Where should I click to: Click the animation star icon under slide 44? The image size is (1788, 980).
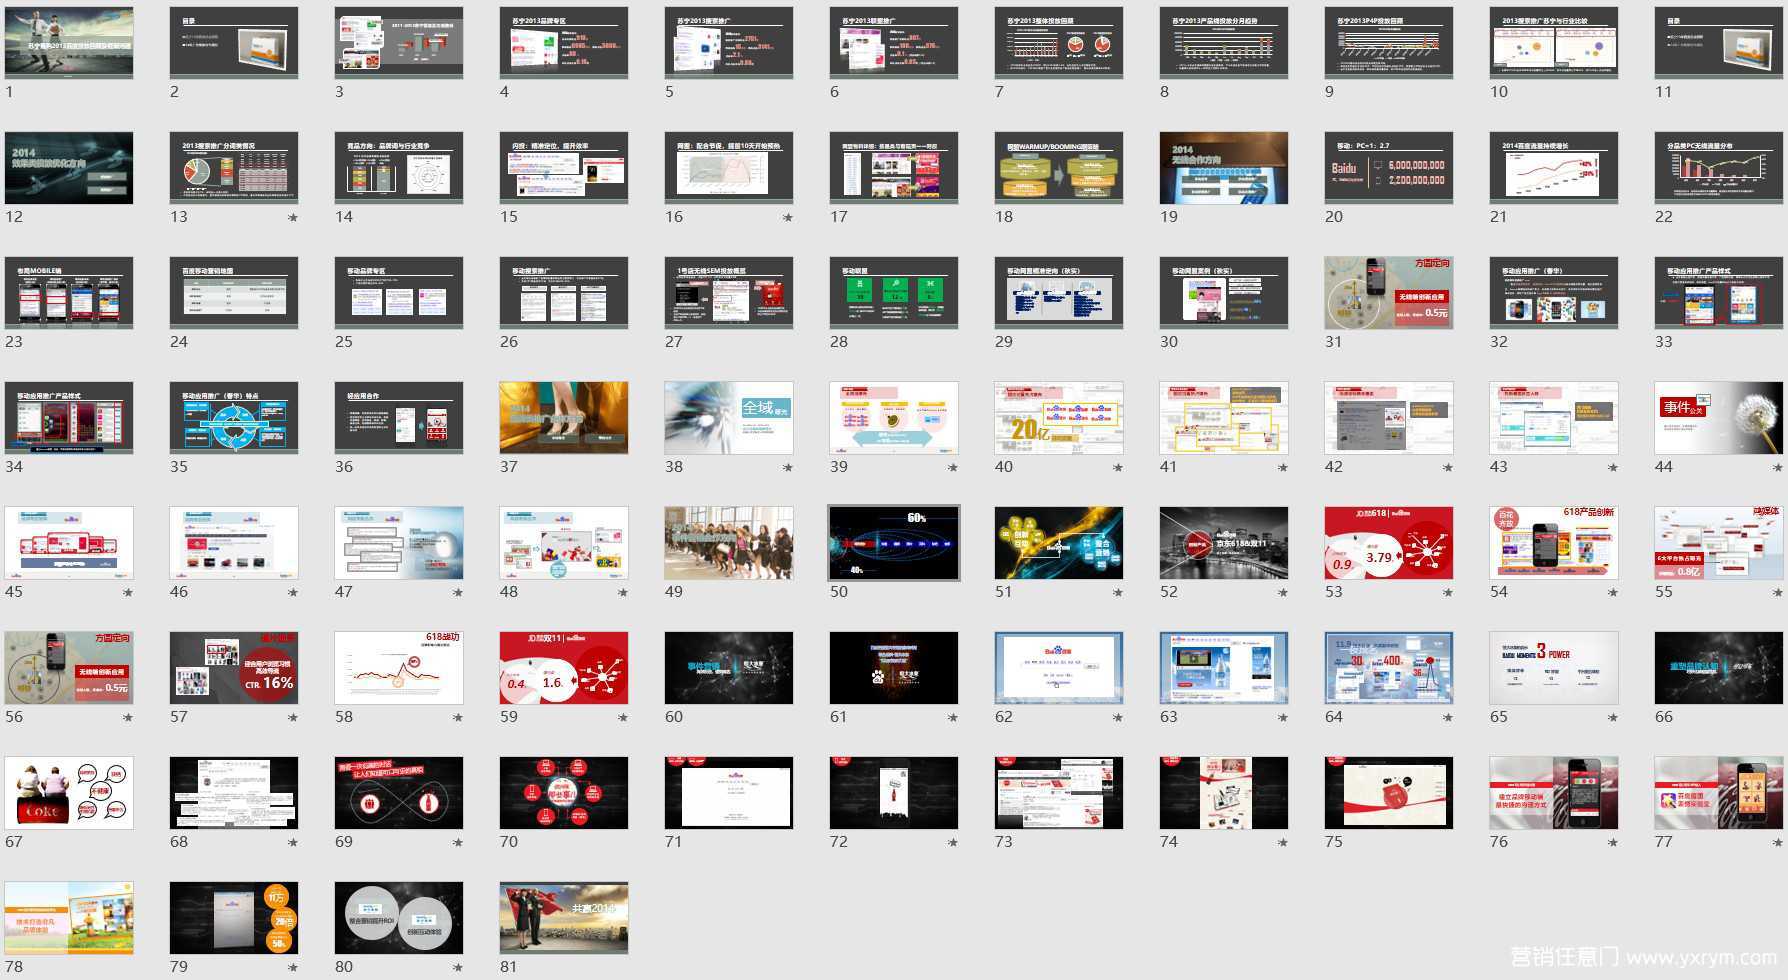point(1778,468)
